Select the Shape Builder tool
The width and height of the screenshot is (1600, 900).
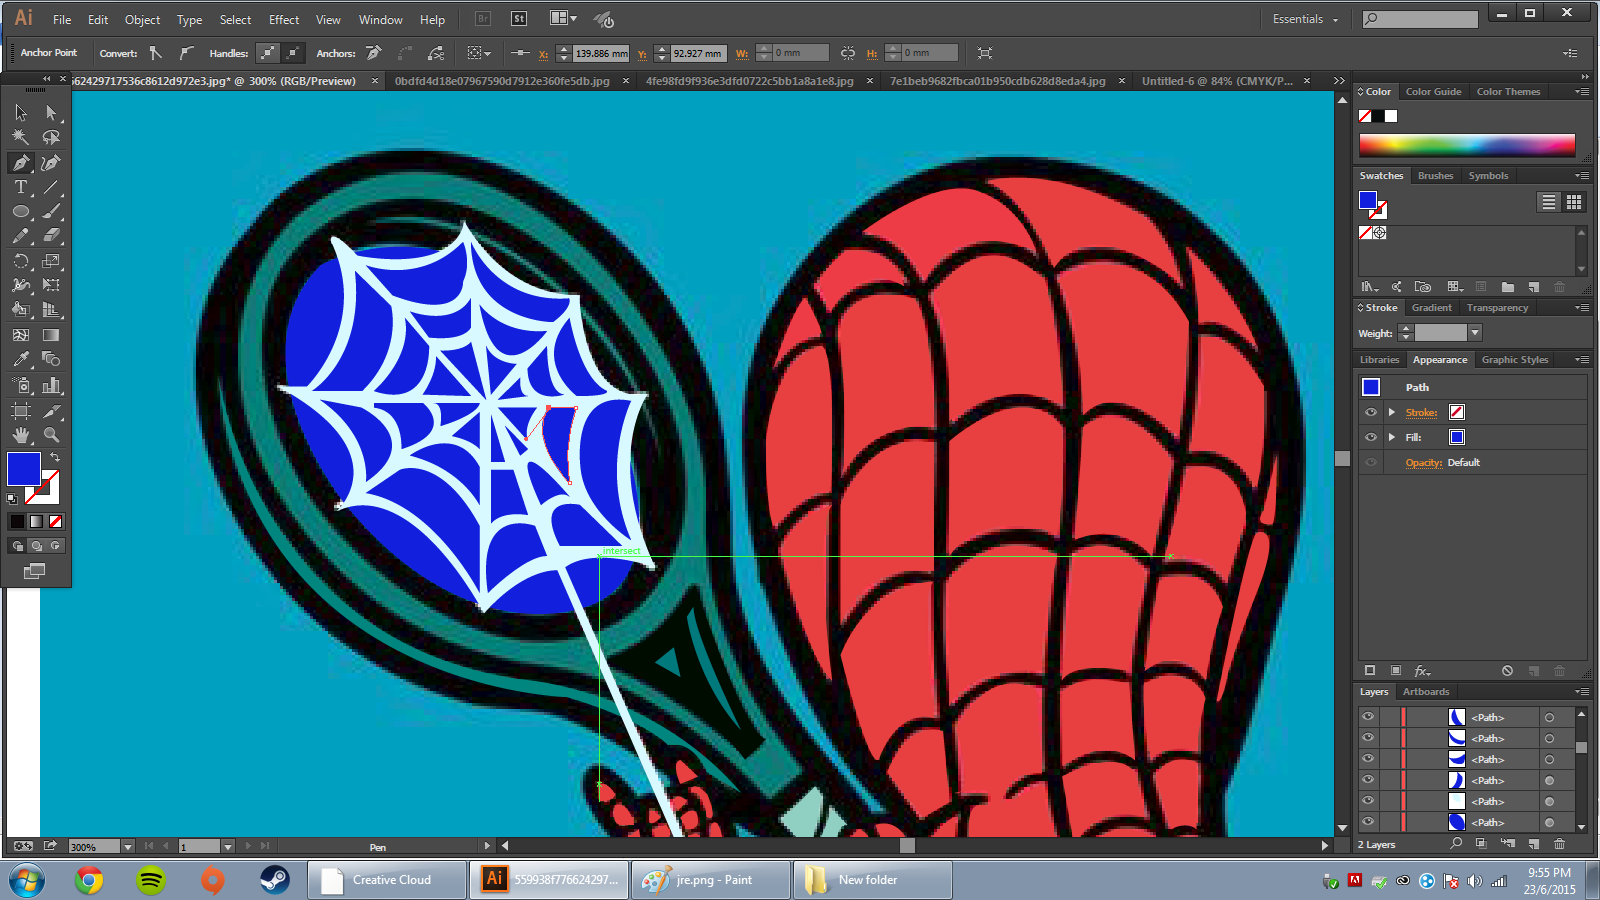[21, 310]
